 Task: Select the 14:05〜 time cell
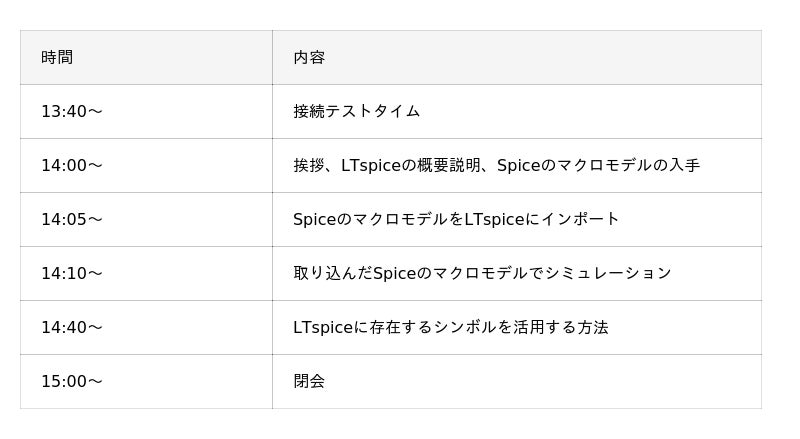[x=71, y=219]
